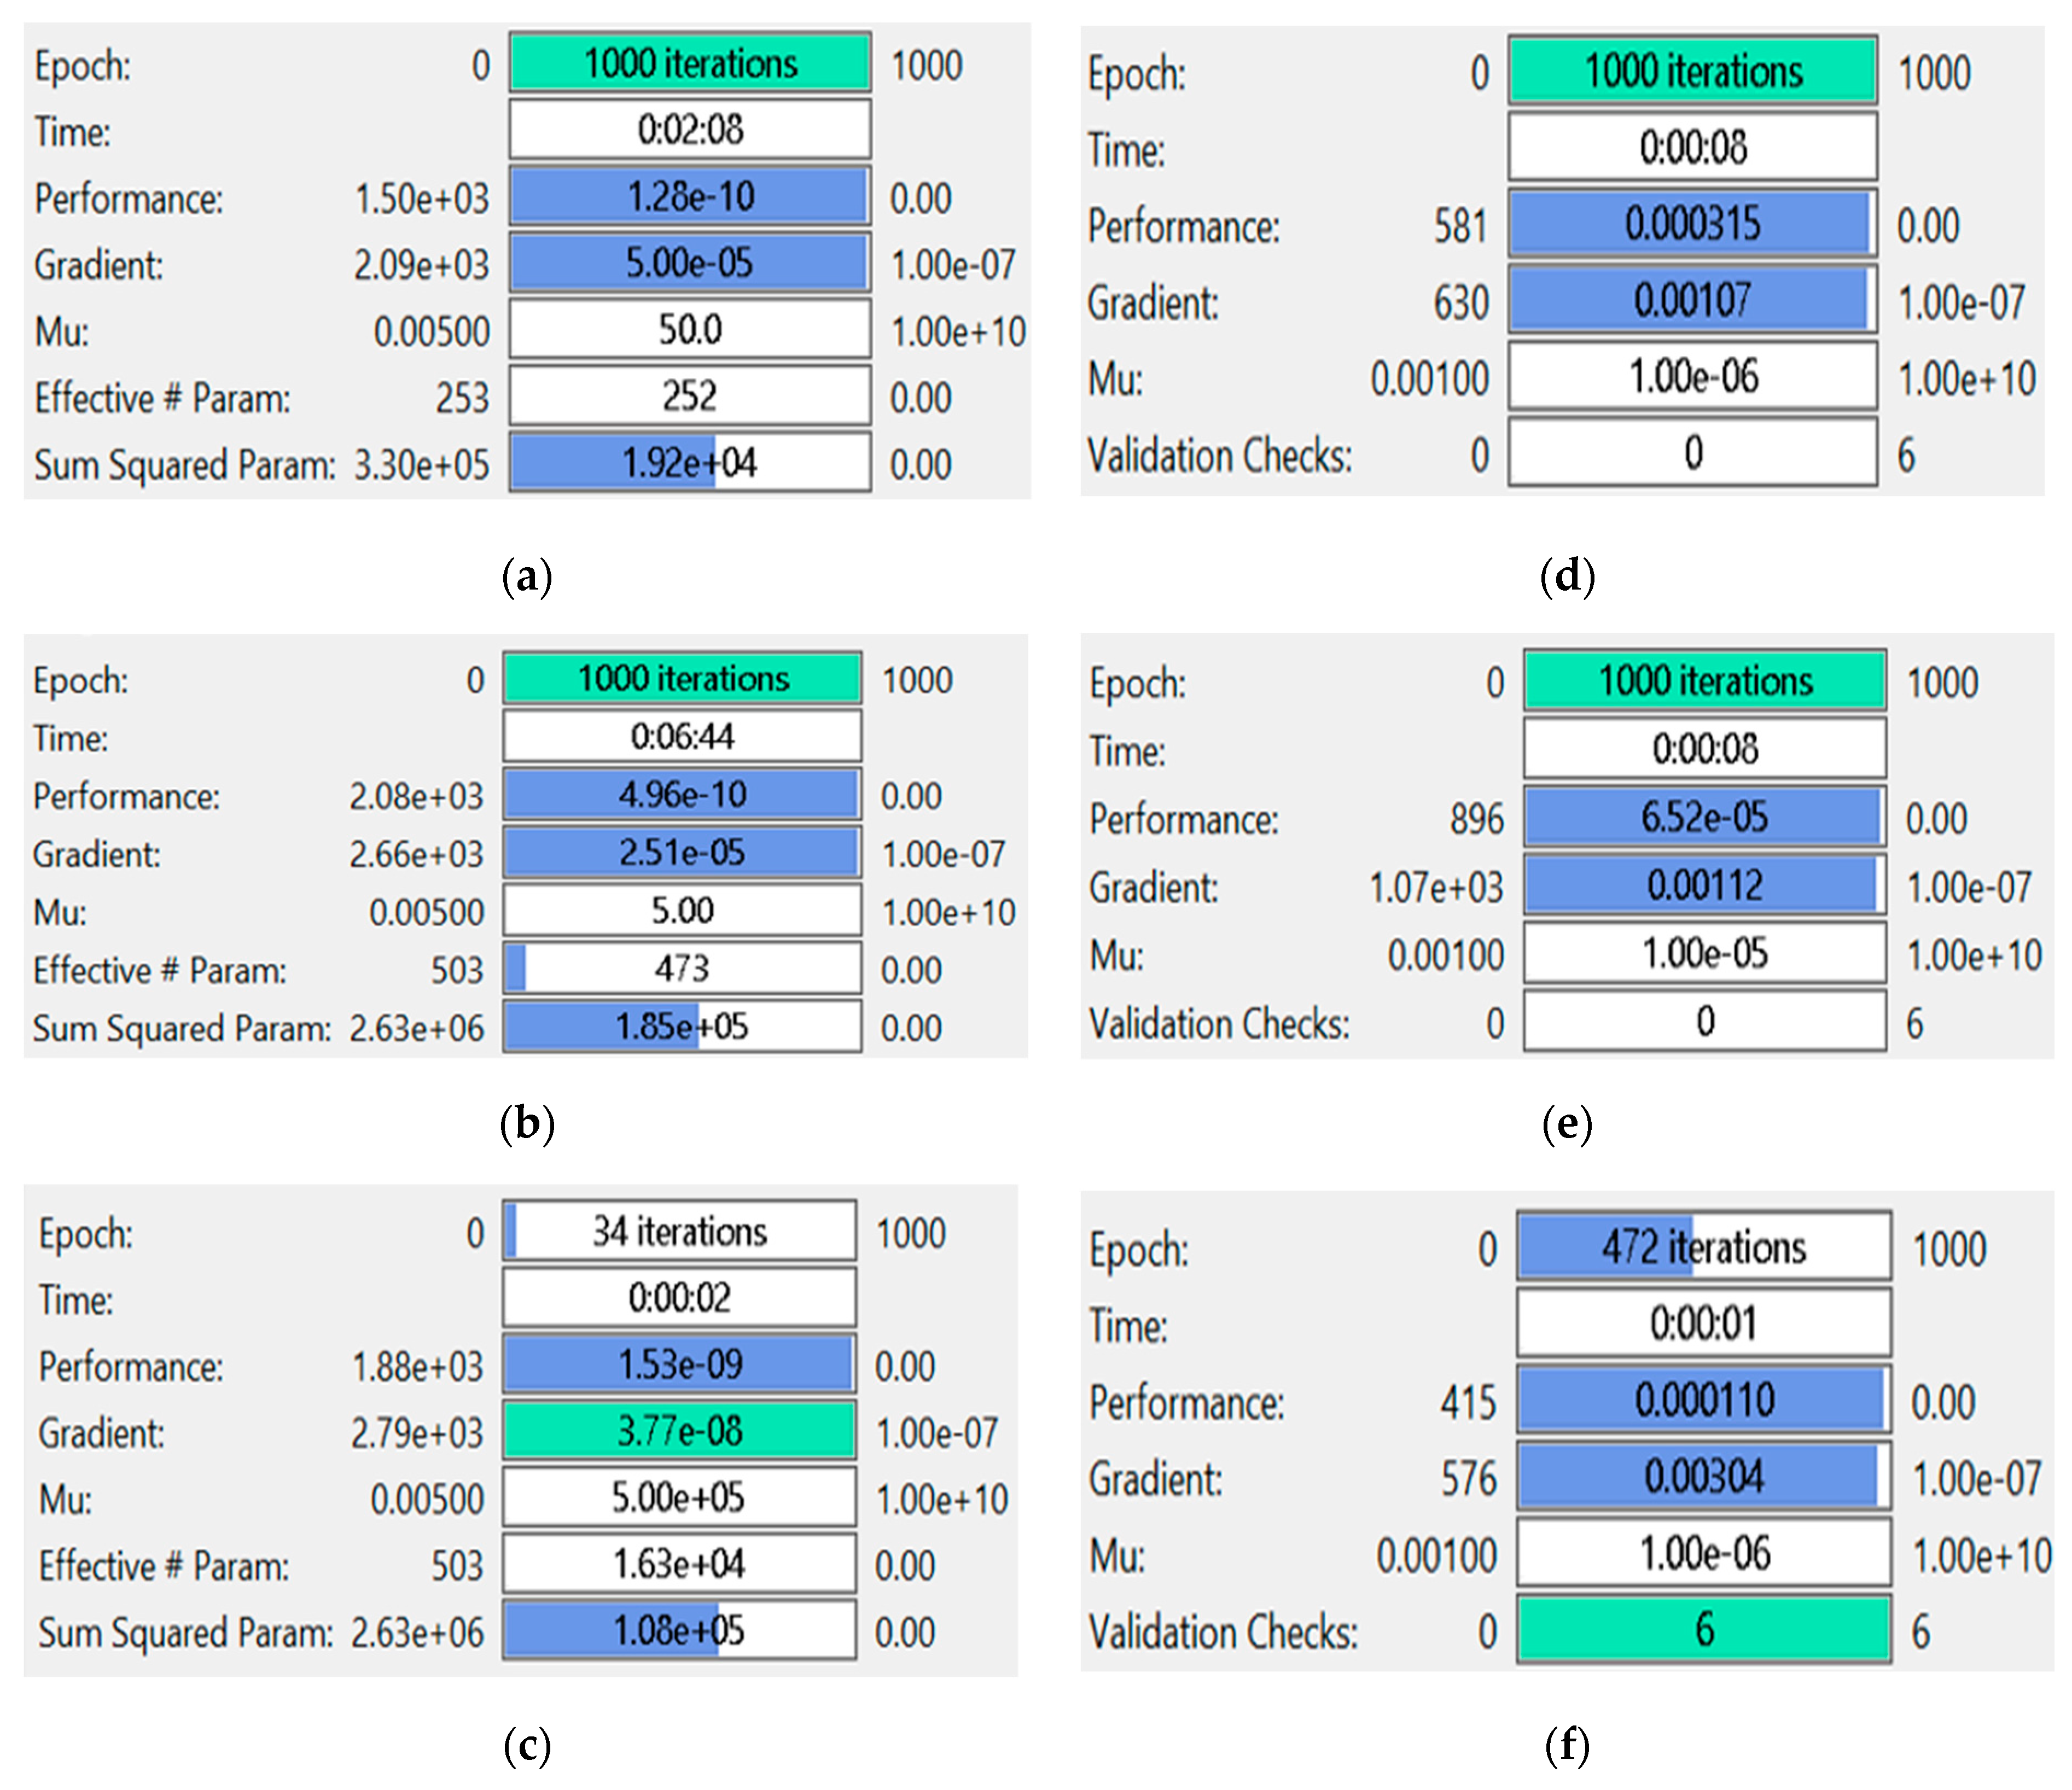Select the 1.63e+04 Effective # Param field
The height and width of the screenshot is (1790, 2072).
679,1564
